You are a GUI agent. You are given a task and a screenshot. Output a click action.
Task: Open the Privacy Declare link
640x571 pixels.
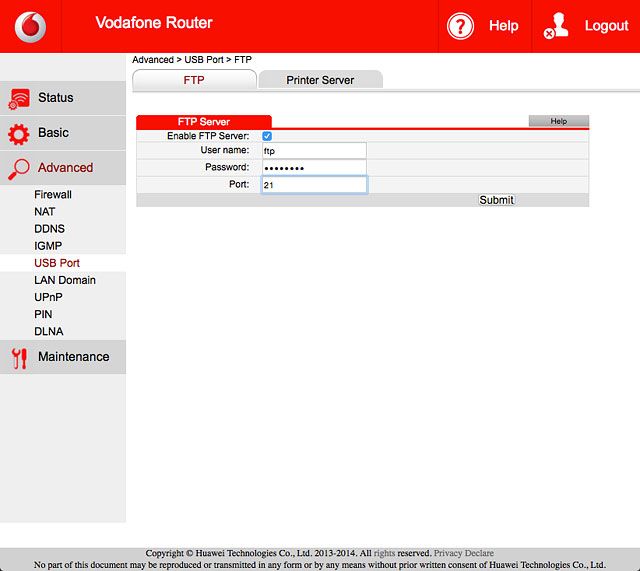464,553
